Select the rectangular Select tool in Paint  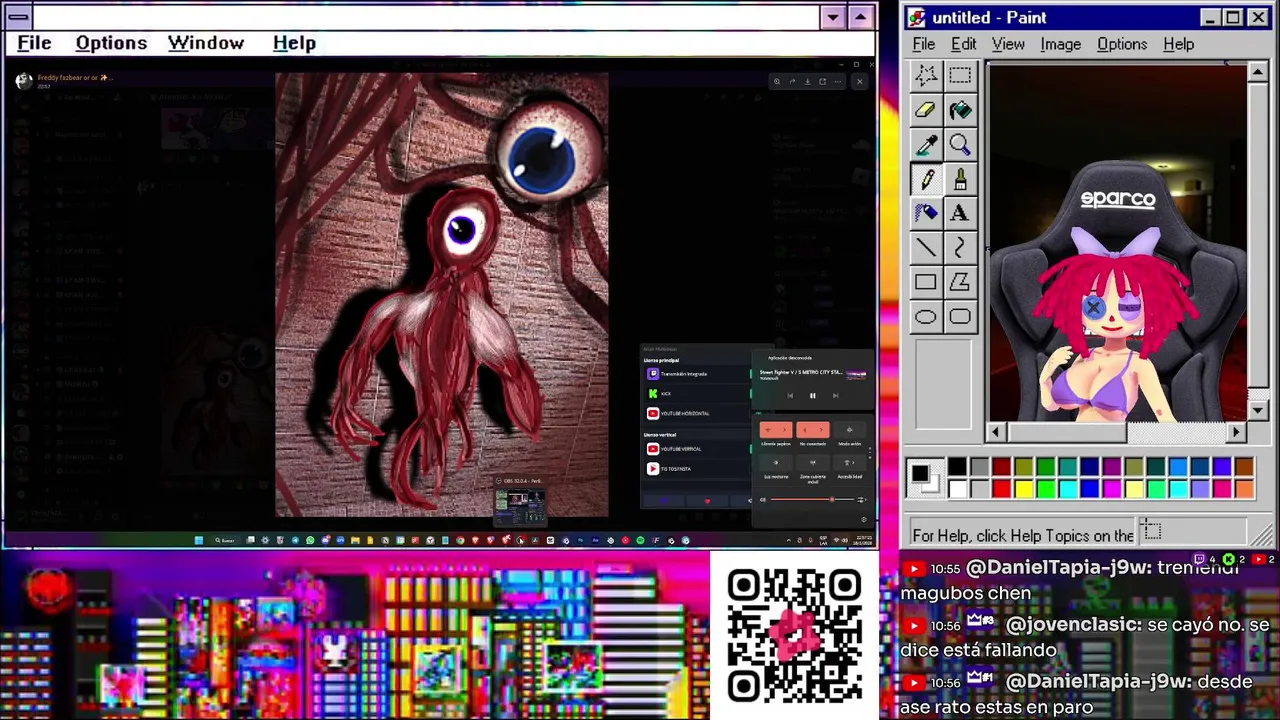(960, 75)
